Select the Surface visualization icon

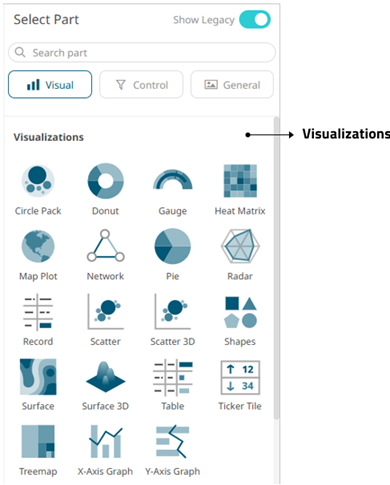point(38,377)
